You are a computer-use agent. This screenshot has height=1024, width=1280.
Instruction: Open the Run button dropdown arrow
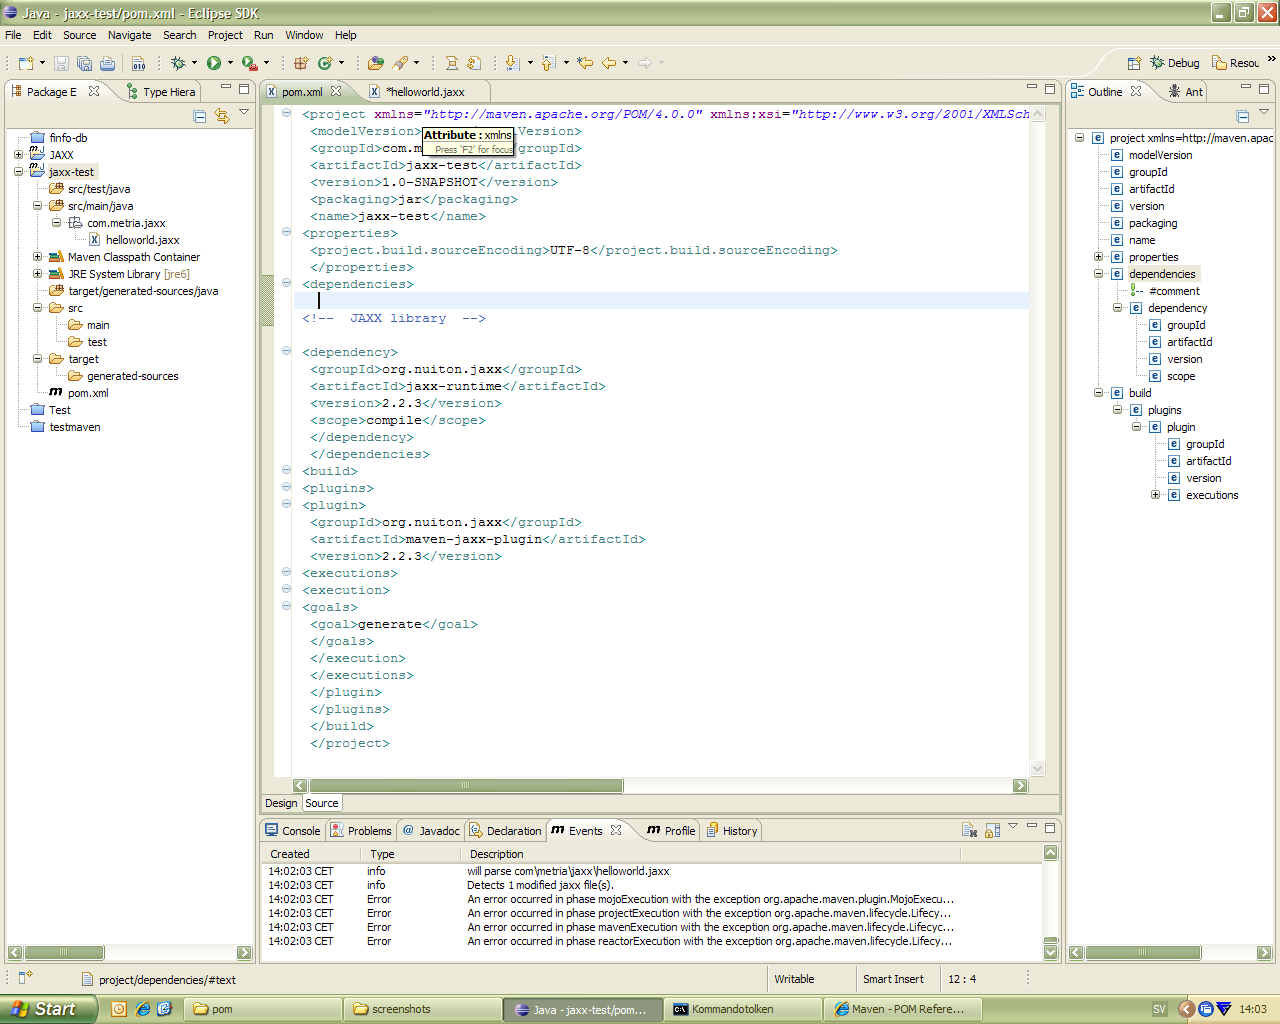point(230,63)
